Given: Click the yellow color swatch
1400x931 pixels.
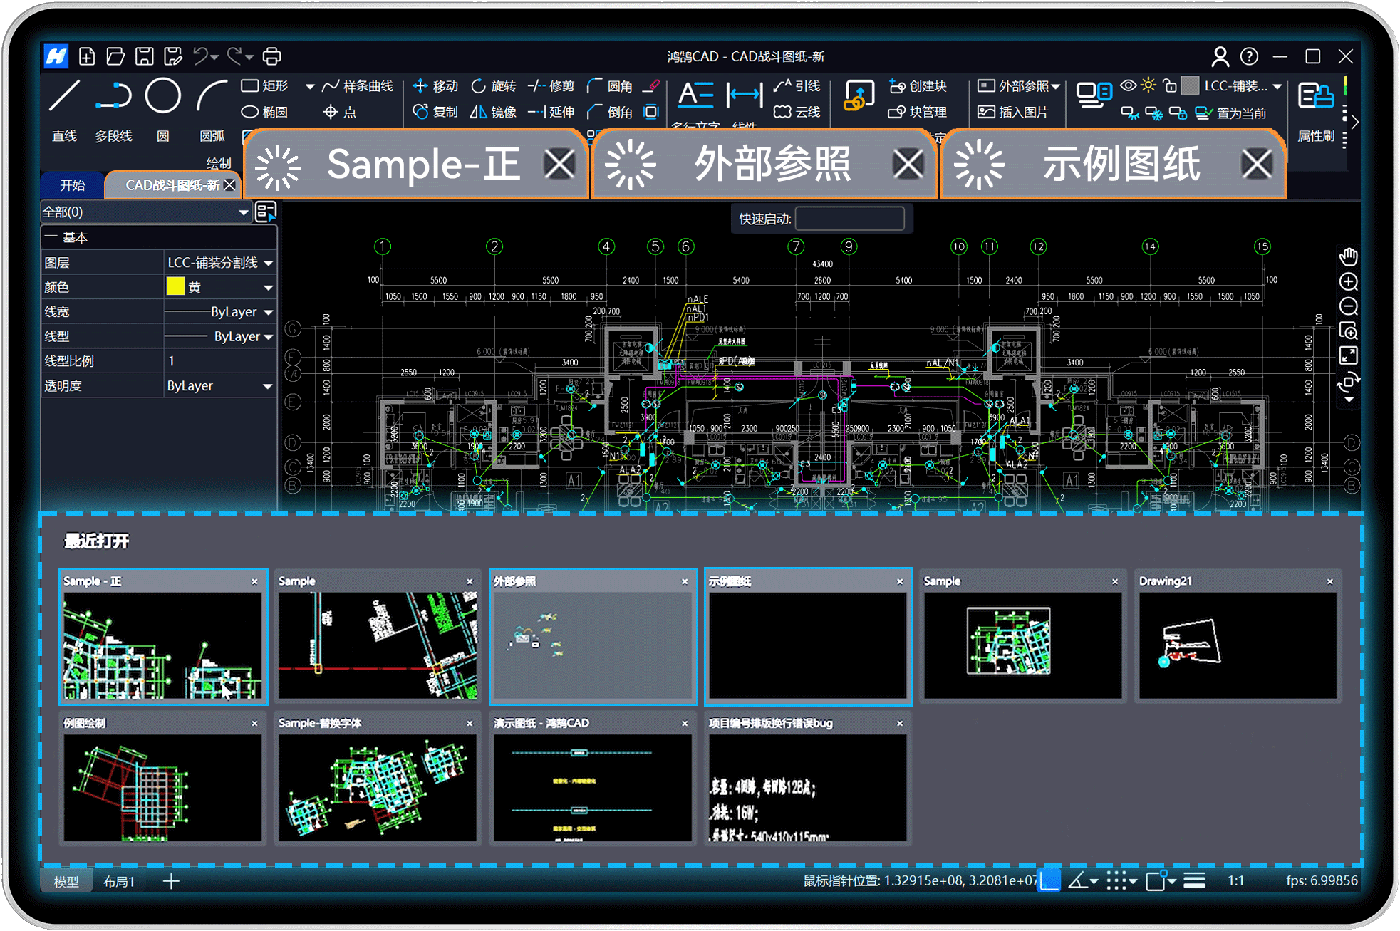Looking at the screenshot, I should pos(176,287).
